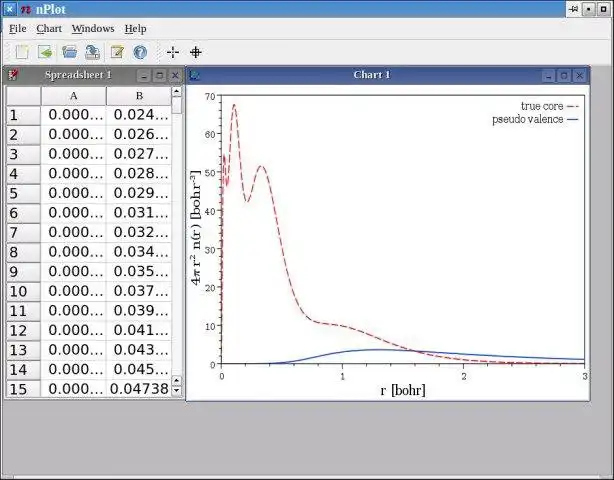The width and height of the screenshot is (614, 480).
Task: Click cell B15 showing 0.04738
Action: (x=139, y=389)
